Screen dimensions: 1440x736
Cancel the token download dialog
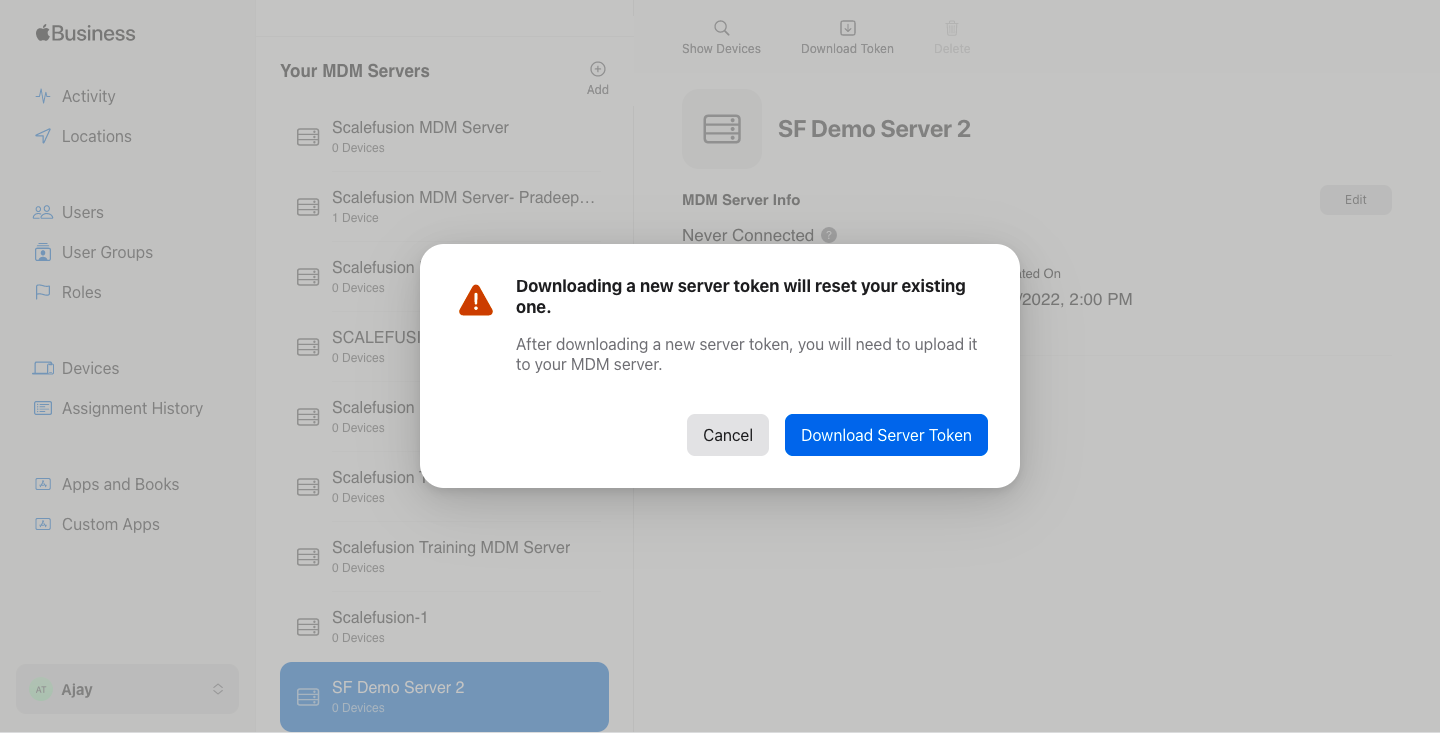tap(728, 435)
